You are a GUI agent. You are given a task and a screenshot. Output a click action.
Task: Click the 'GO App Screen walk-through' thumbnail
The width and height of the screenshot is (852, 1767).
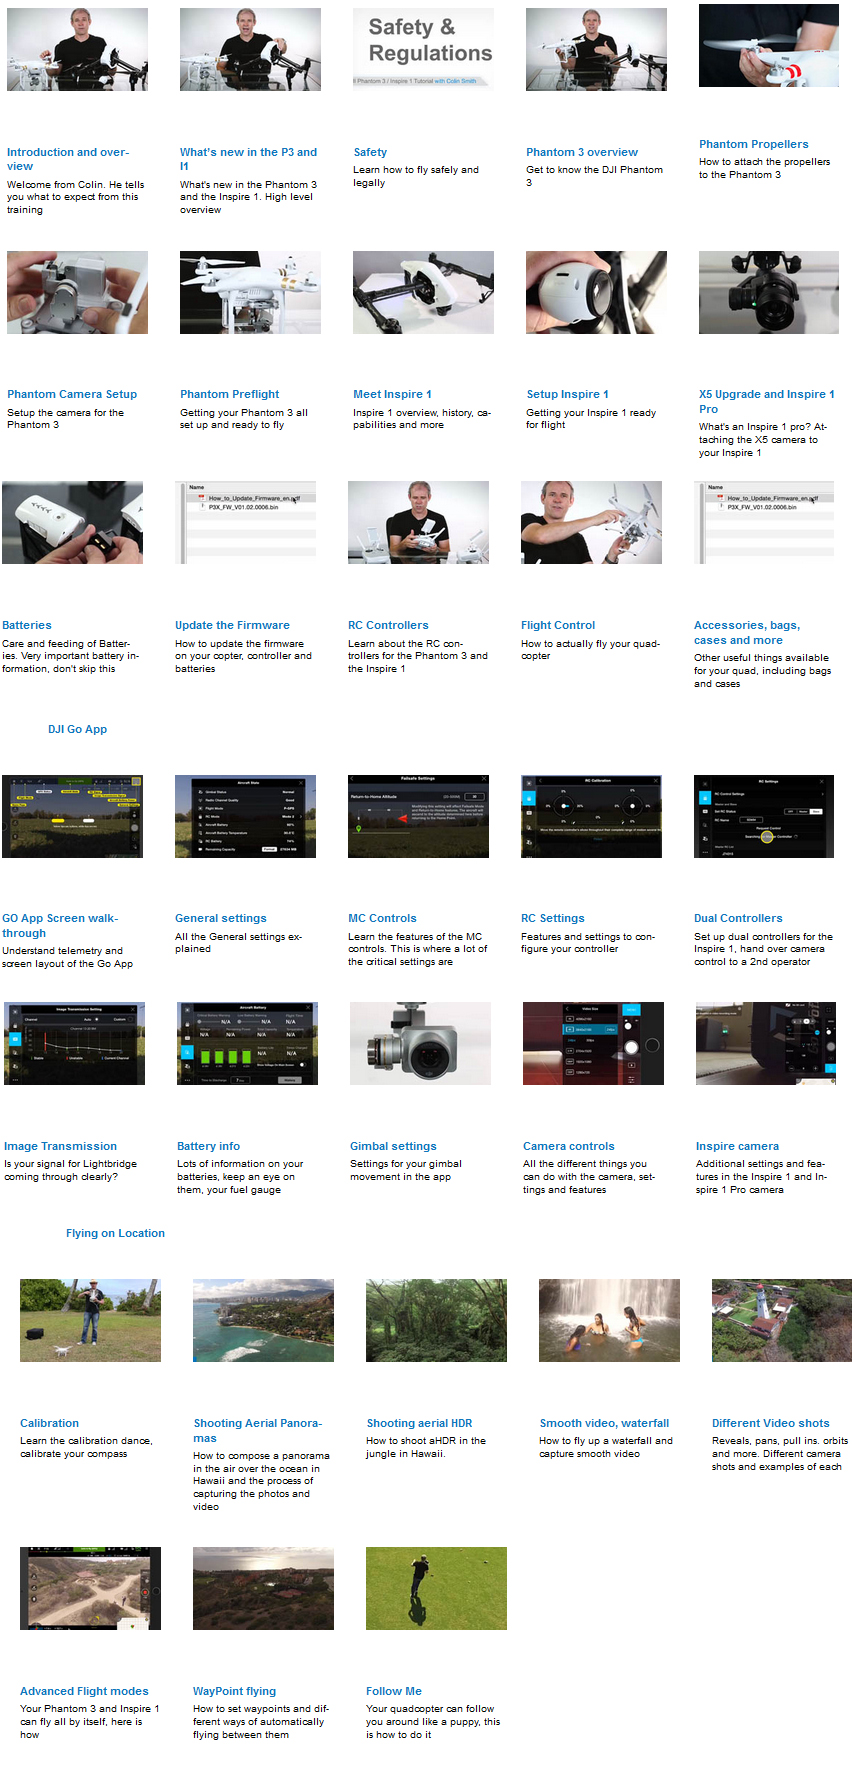pos(72,816)
